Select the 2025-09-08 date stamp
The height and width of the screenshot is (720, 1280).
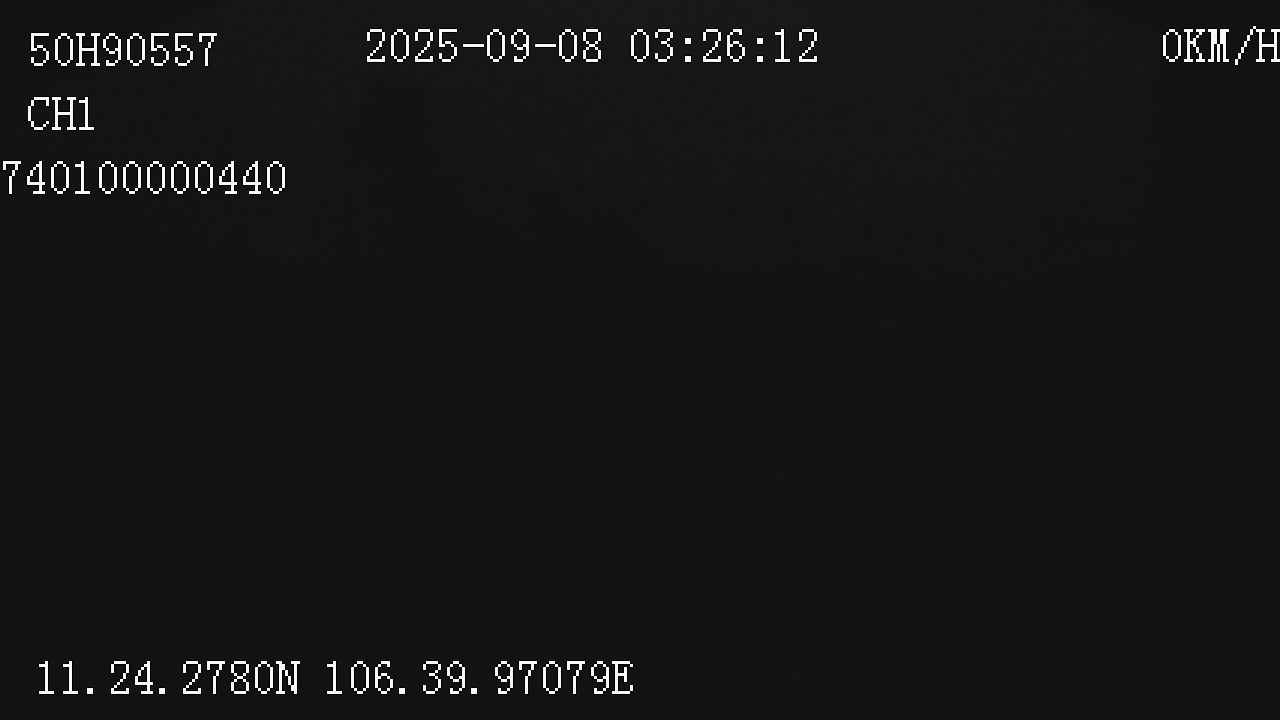coord(484,47)
